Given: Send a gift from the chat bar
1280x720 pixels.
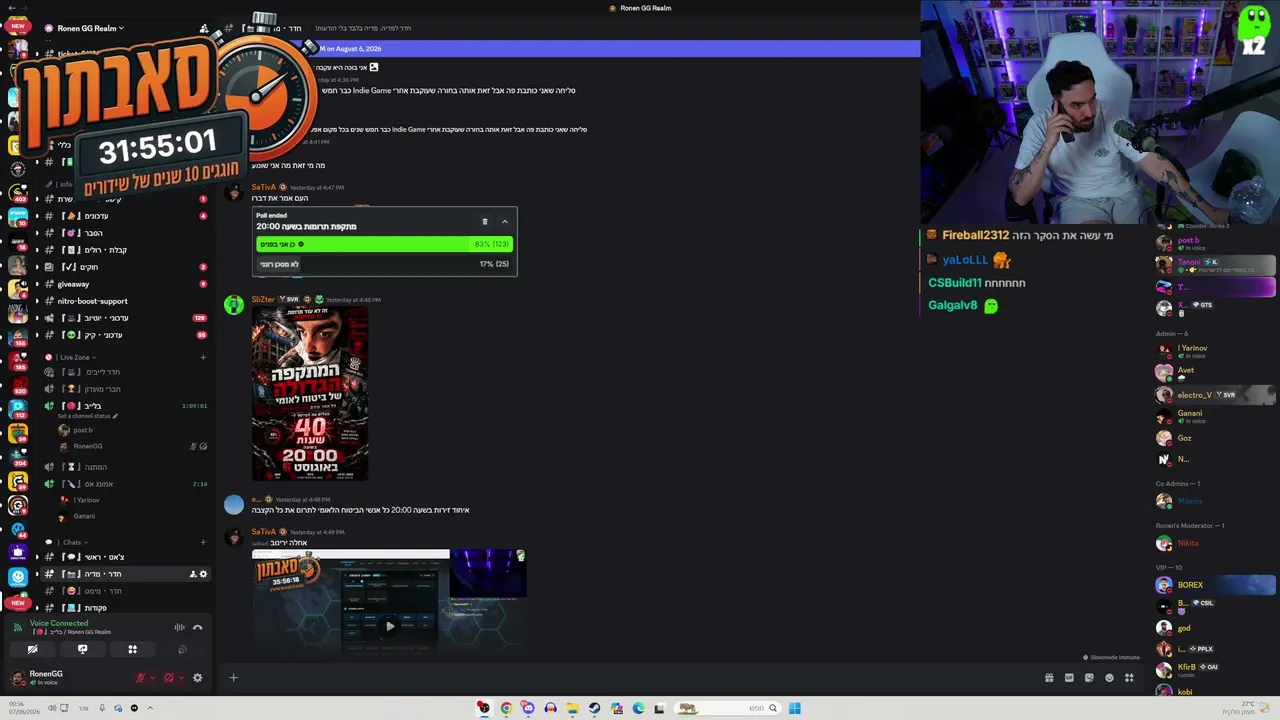Looking at the screenshot, I should tap(1049, 678).
